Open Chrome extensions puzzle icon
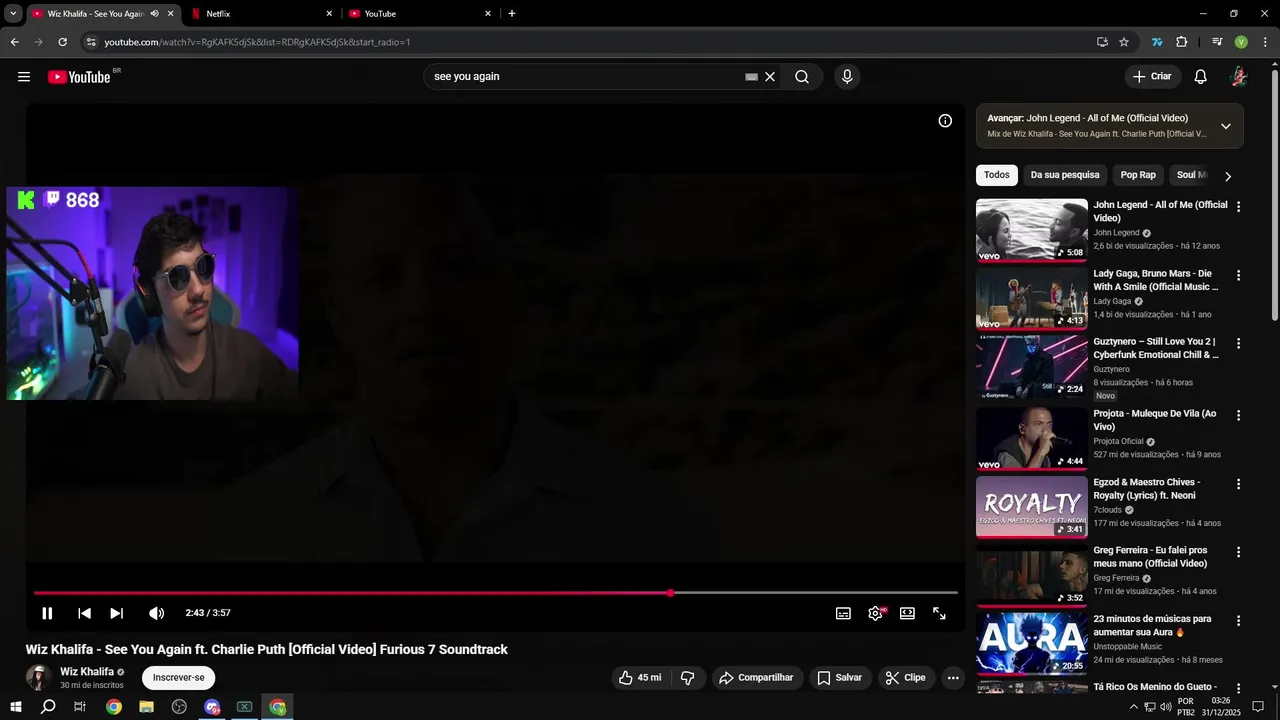Screen dimensions: 1280x720 pyautogui.click(x=1182, y=42)
